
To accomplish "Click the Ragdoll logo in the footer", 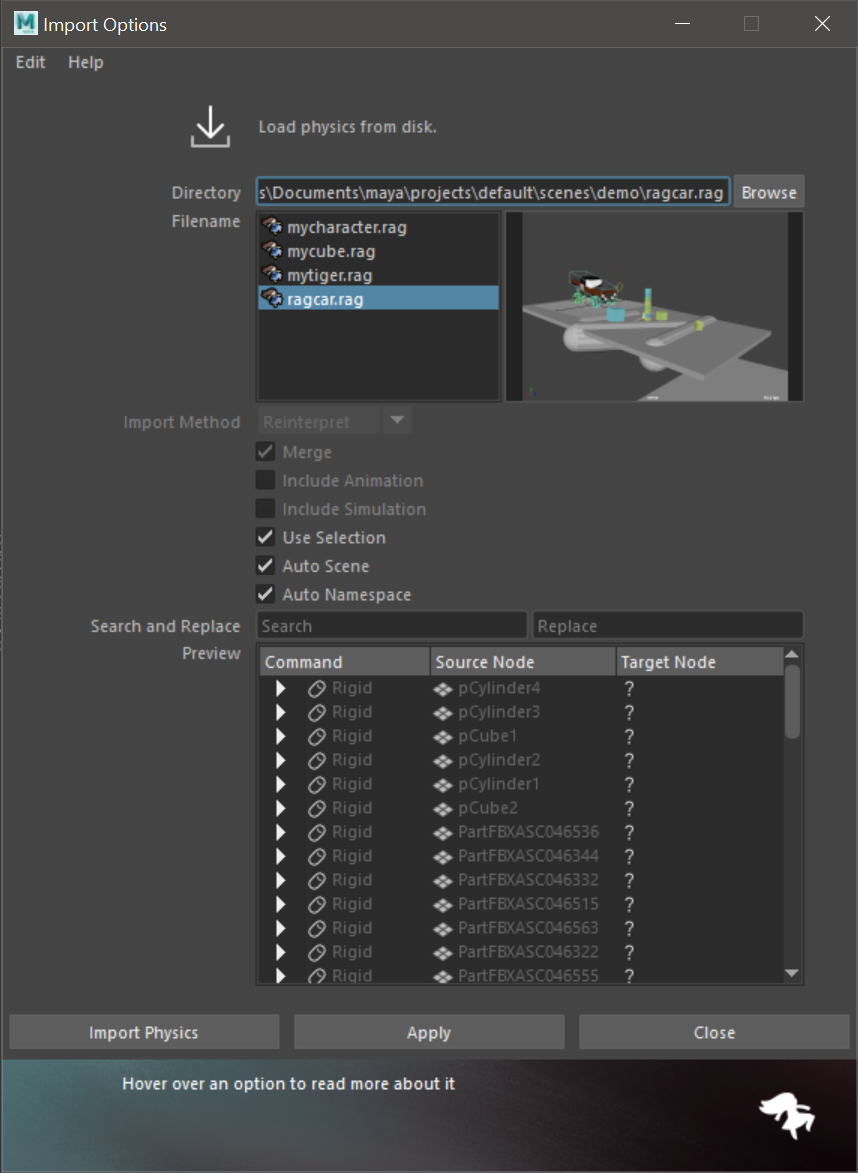I will tap(785, 1113).
